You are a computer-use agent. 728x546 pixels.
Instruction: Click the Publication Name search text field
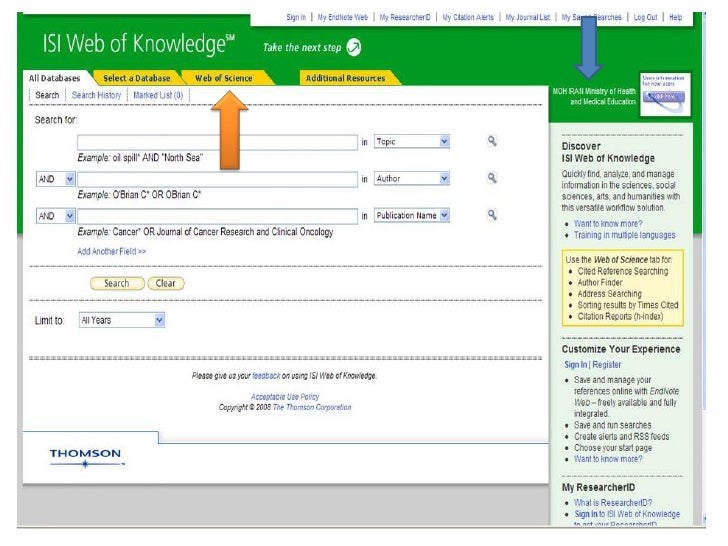[x=217, y=216]
